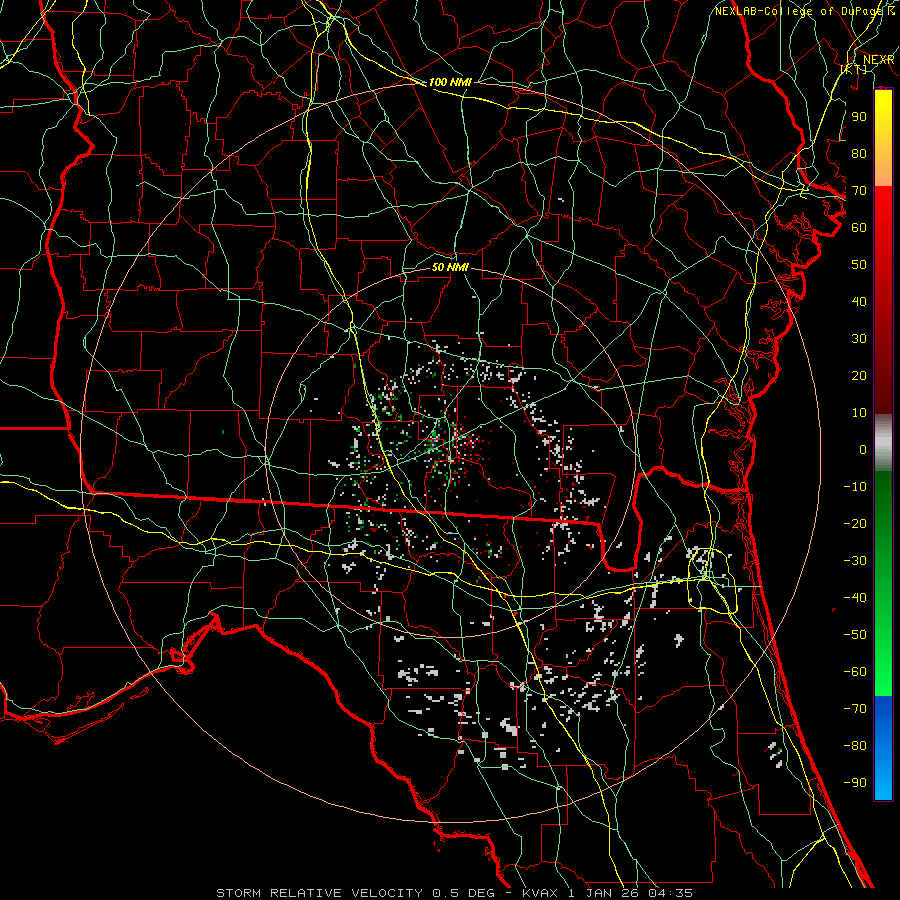Click the -10 value on the velocity scale
This screenshot has width=900, height=900.
click(855, 487)
